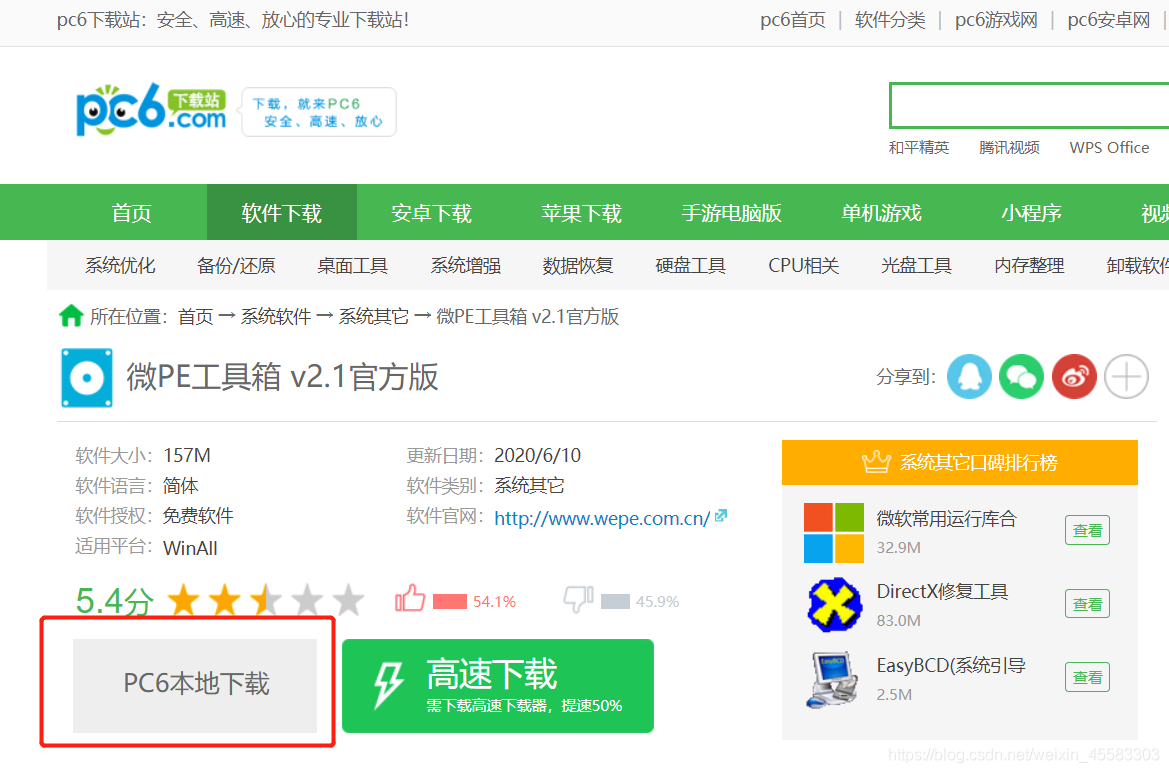Click the green home breadcrumb icon
Image resolution: width=1169 pixels, height=773 pixels.
pyautogui.click(x=71, y=316)
